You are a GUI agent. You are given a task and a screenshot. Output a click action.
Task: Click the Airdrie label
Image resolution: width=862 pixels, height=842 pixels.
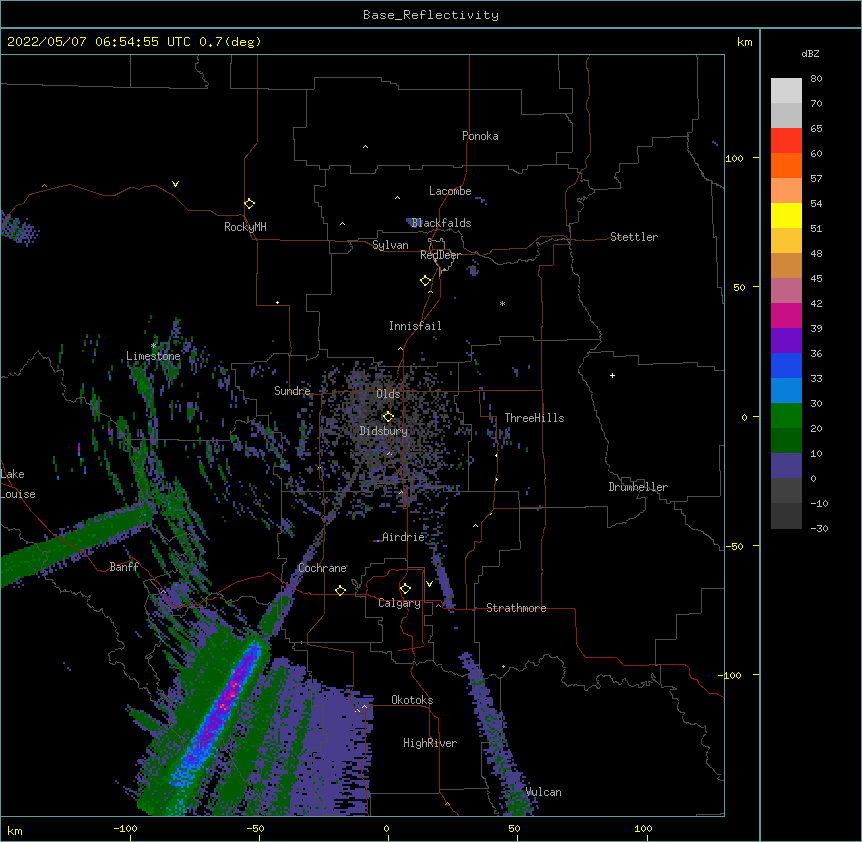pos(404,537)
